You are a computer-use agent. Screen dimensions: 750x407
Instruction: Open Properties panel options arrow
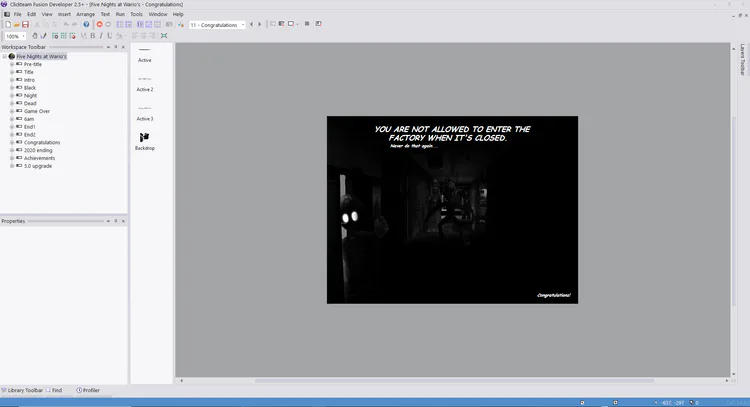(x=108, y=221)
